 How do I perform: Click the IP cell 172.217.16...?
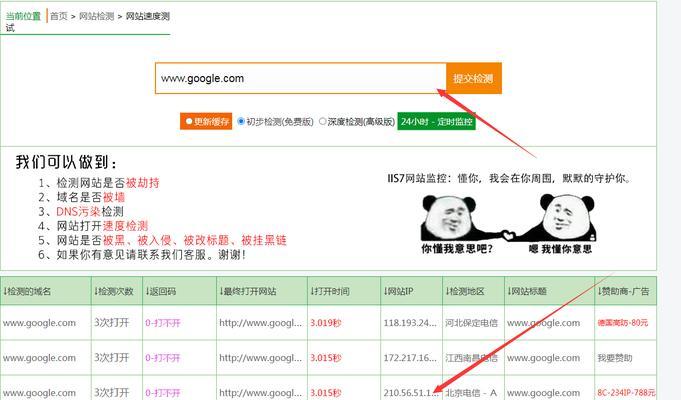tap(410, 358)
